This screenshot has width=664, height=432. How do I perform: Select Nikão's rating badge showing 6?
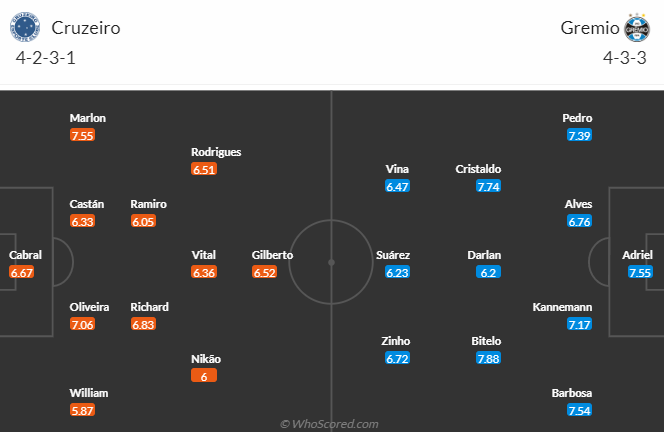coord(204,376)
